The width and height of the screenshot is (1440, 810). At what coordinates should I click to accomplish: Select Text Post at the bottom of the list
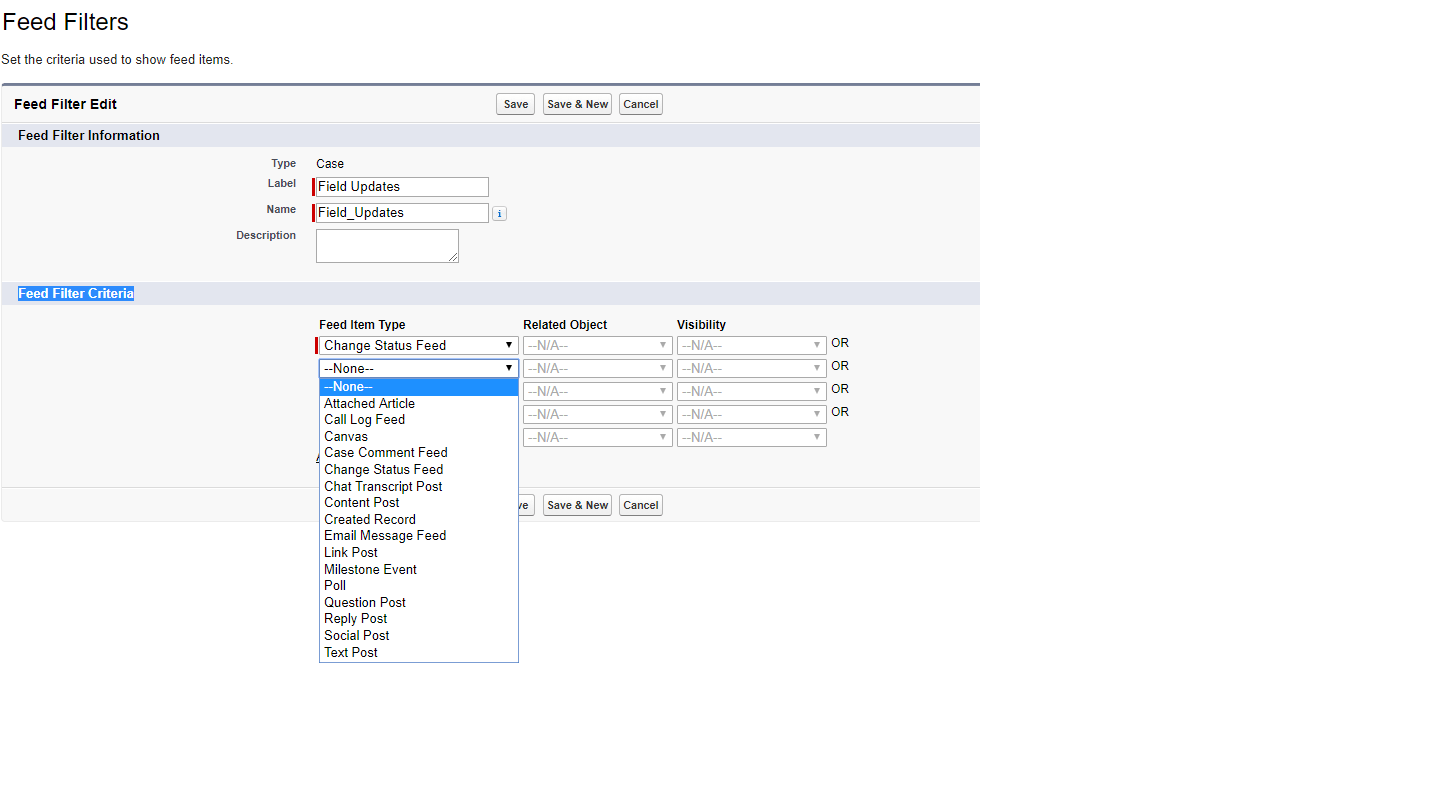click(350, 652)
